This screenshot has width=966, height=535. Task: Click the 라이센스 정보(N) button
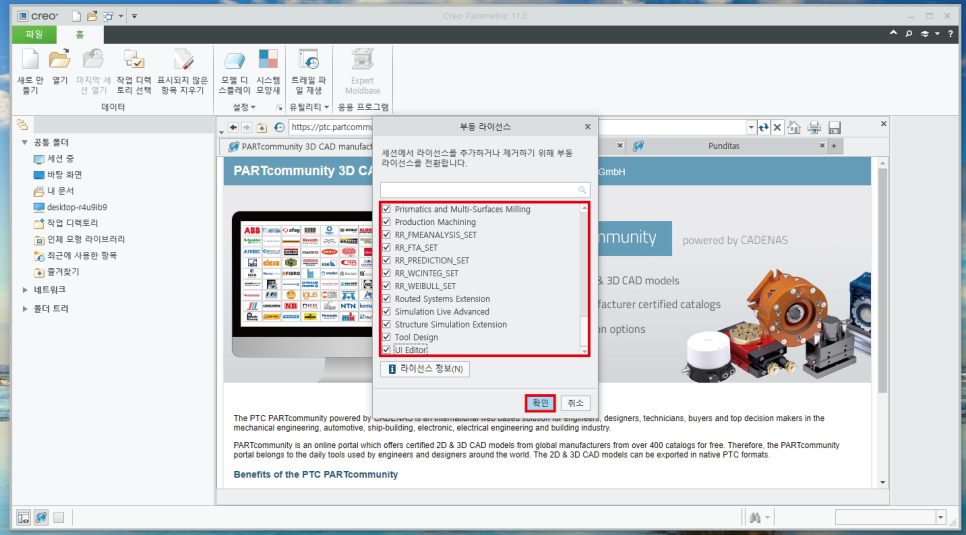(425, 369)
